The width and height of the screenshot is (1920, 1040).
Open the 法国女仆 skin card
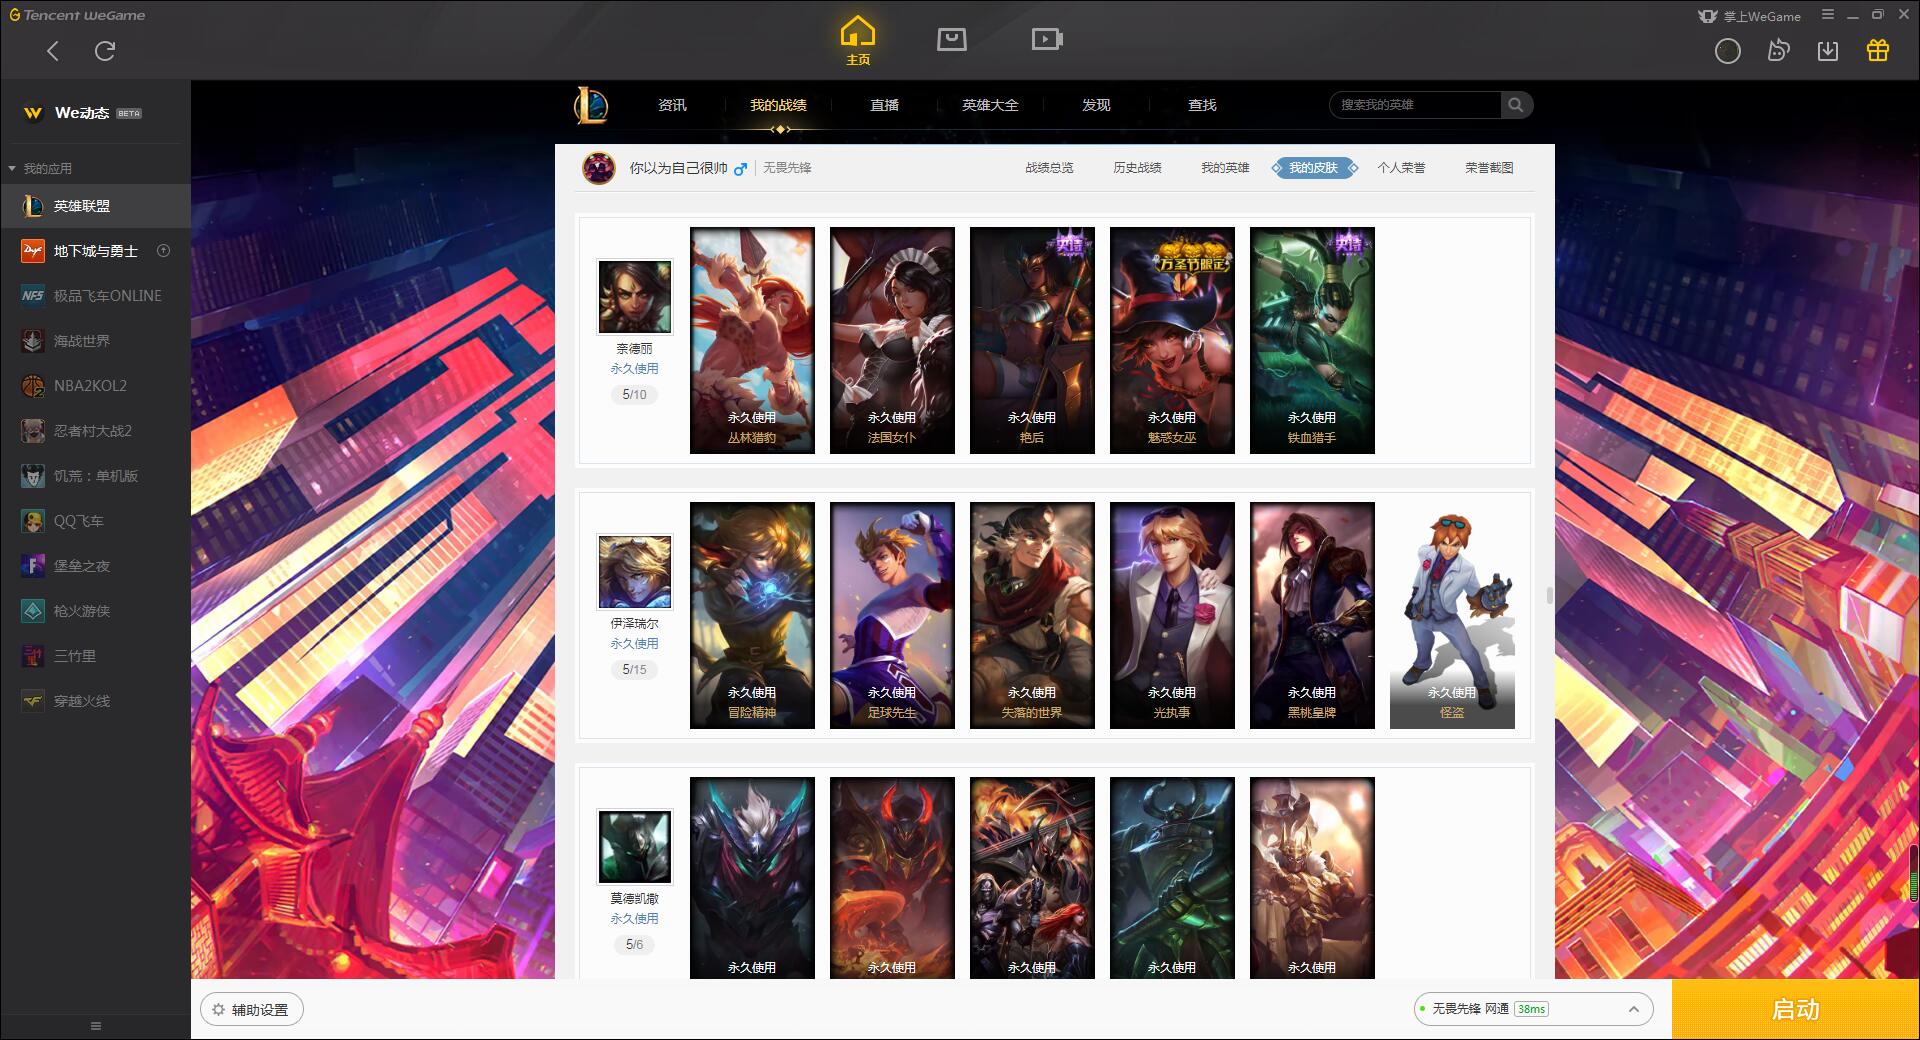coord(892,340)
